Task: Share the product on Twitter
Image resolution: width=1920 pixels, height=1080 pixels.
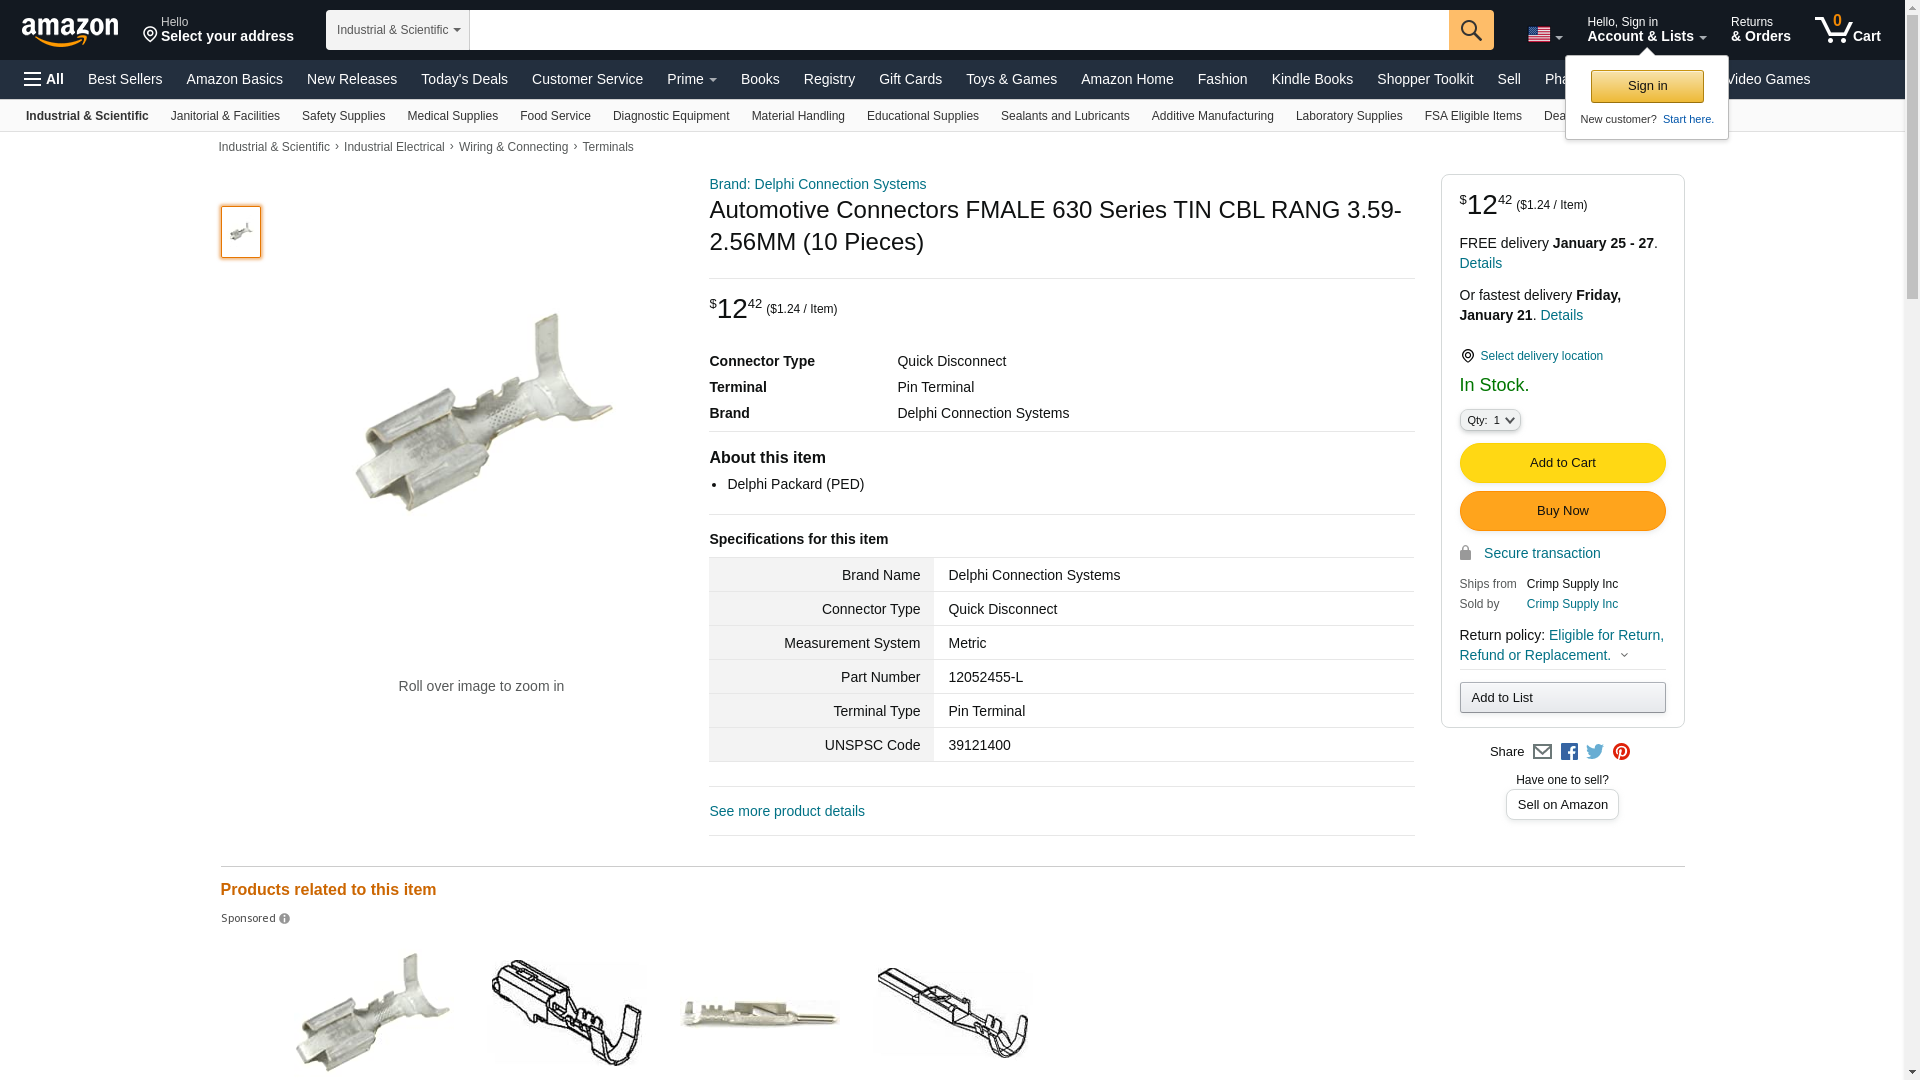Action: pyautogui.click(x=1595, y=752)
